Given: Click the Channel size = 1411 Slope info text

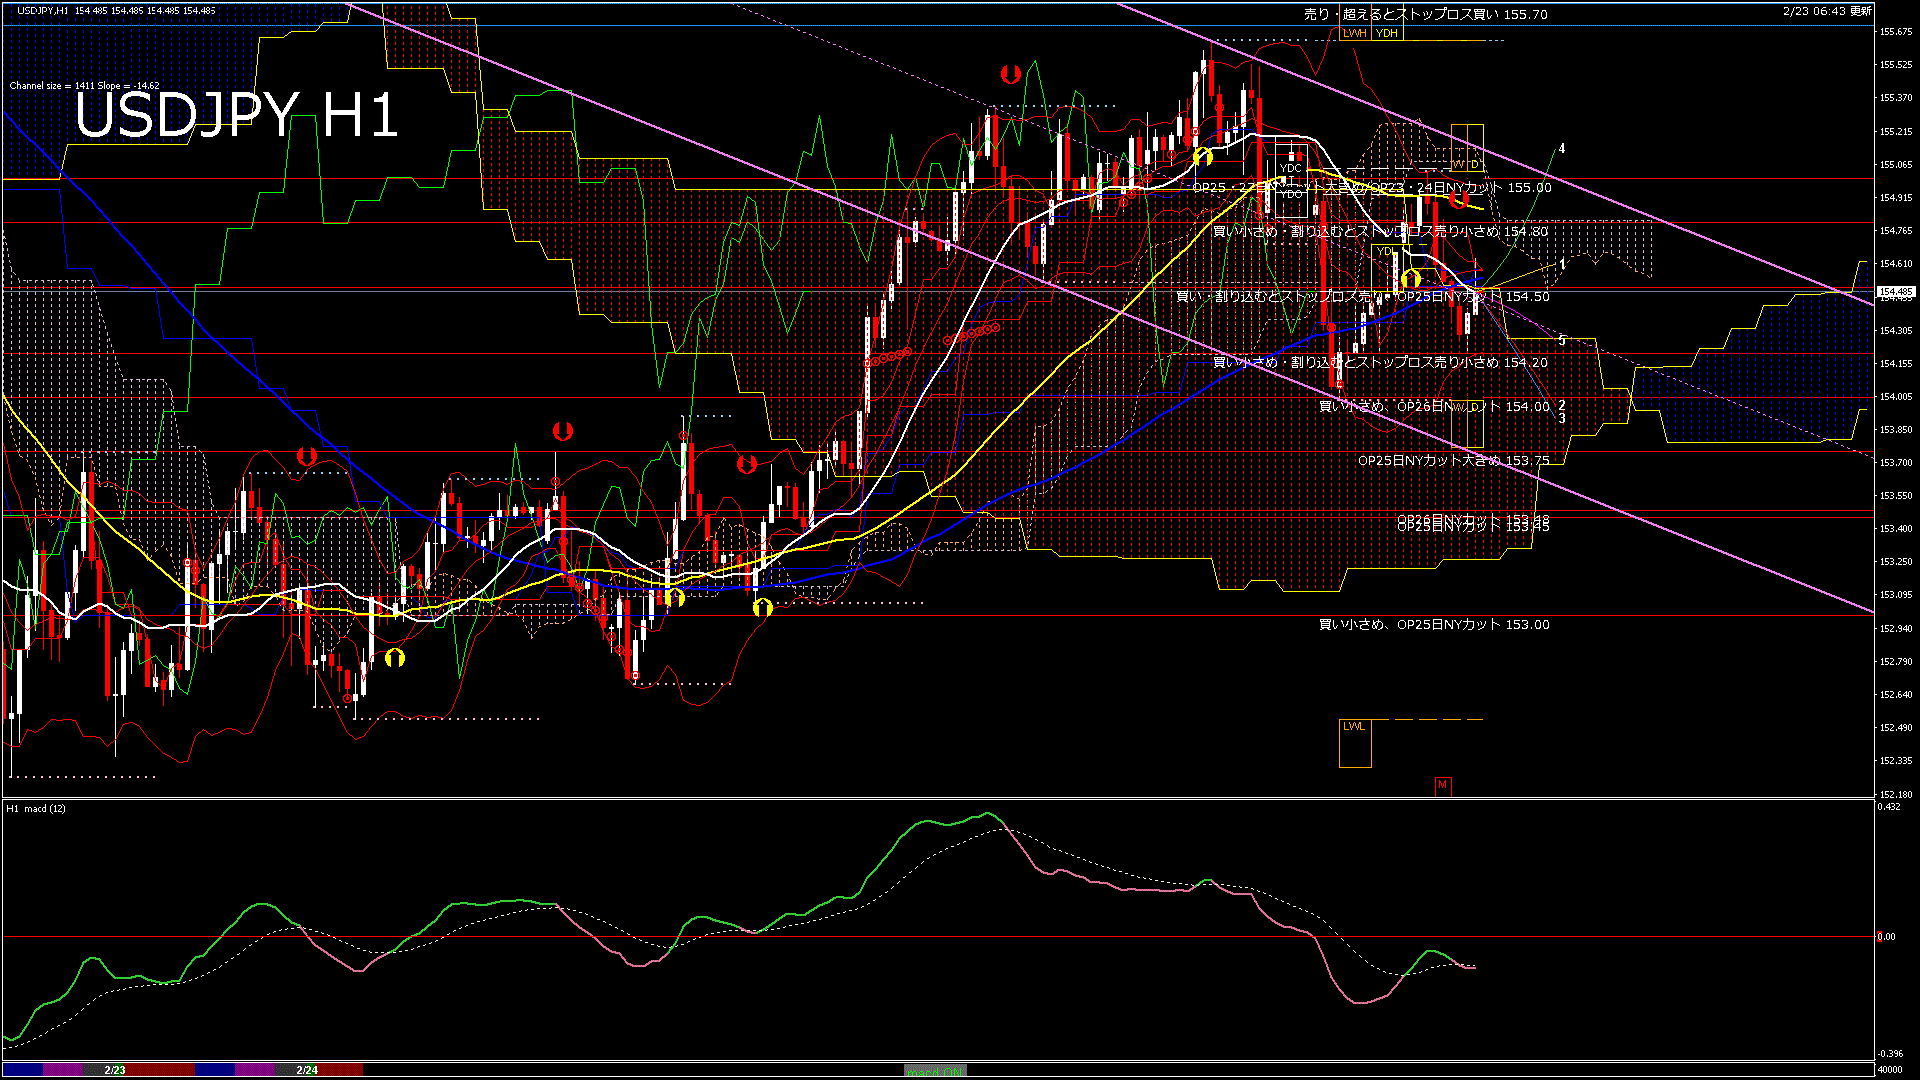Looking at the screenshot, I should point(85,85).
